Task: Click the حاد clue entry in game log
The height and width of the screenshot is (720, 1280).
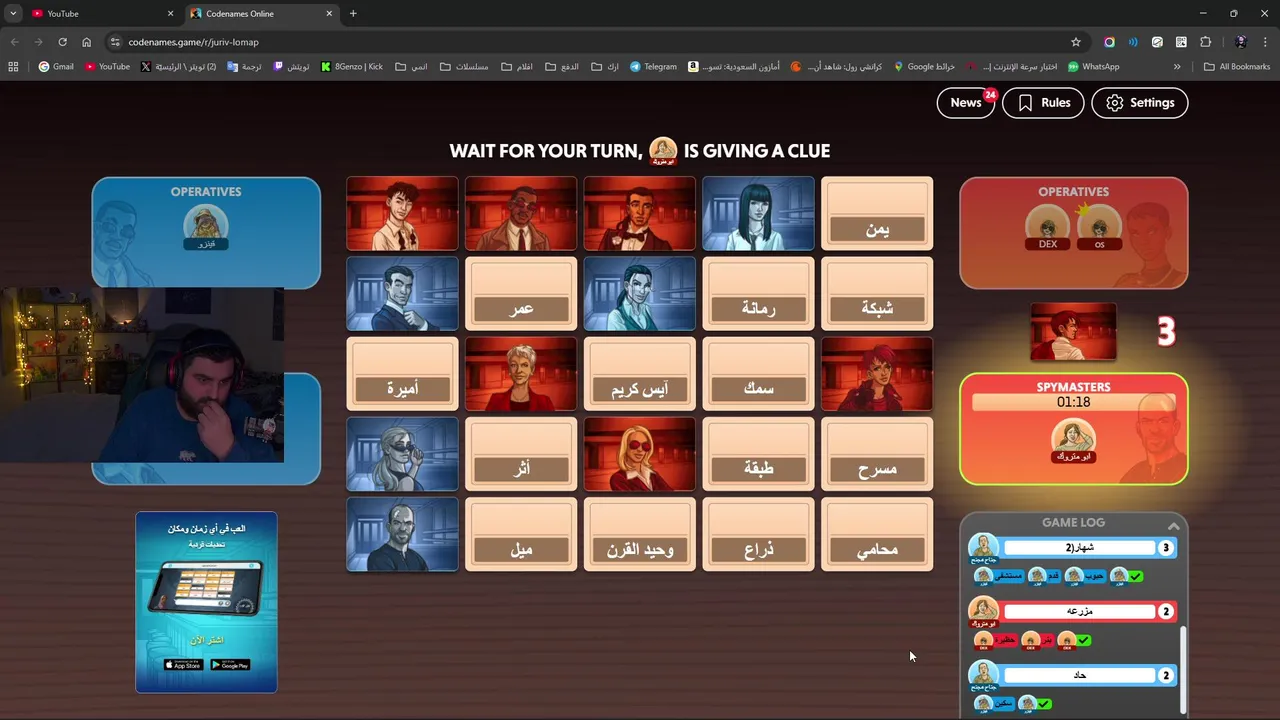Action: (1080, 675)
